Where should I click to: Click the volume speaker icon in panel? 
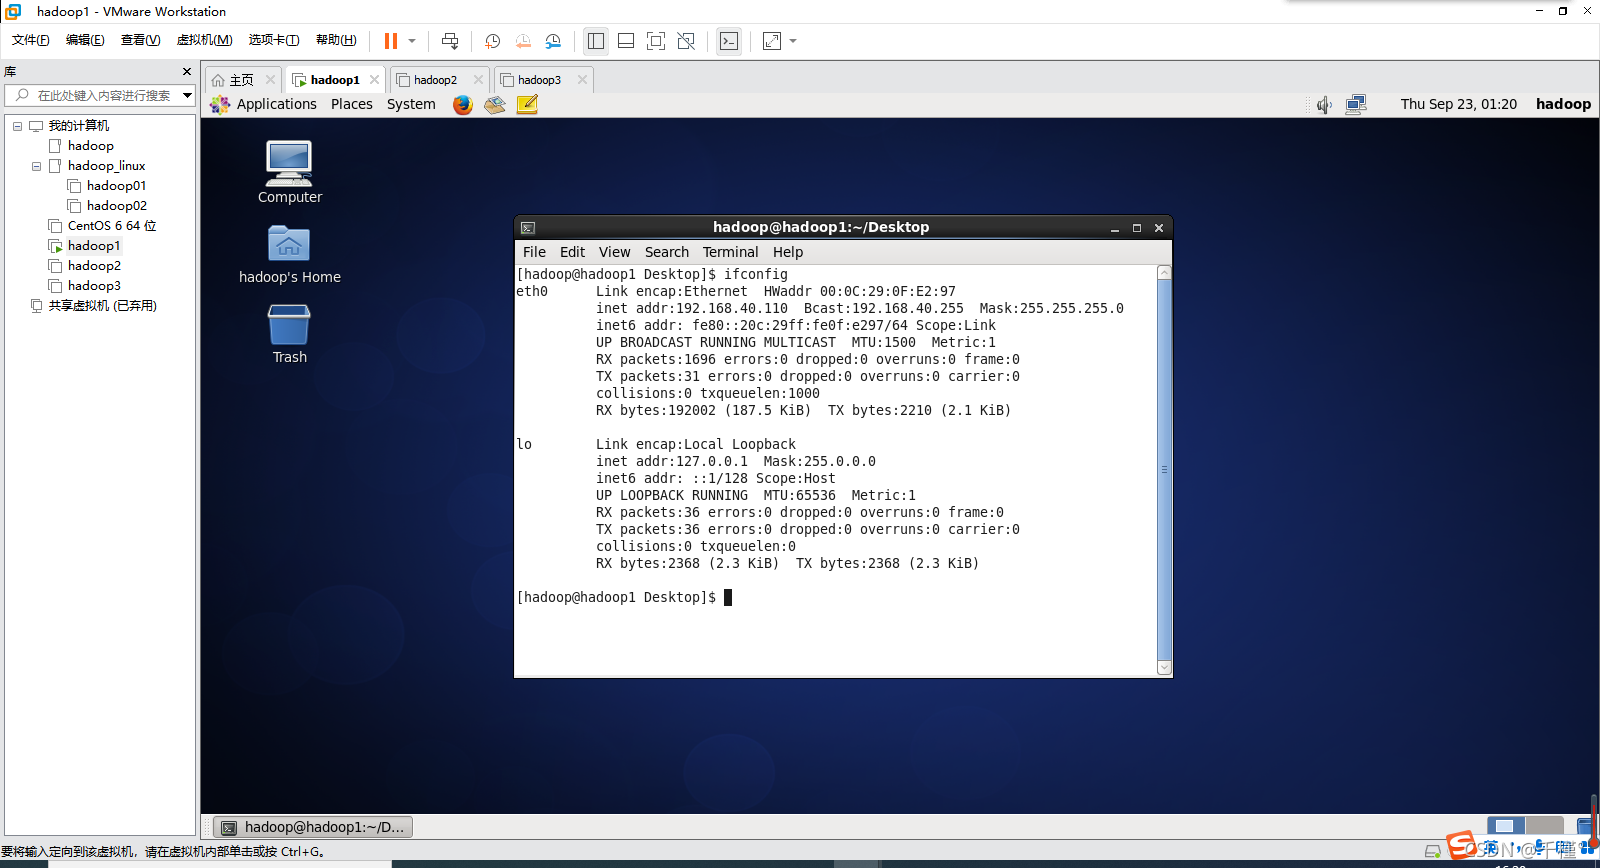[x=1324, y=104]
